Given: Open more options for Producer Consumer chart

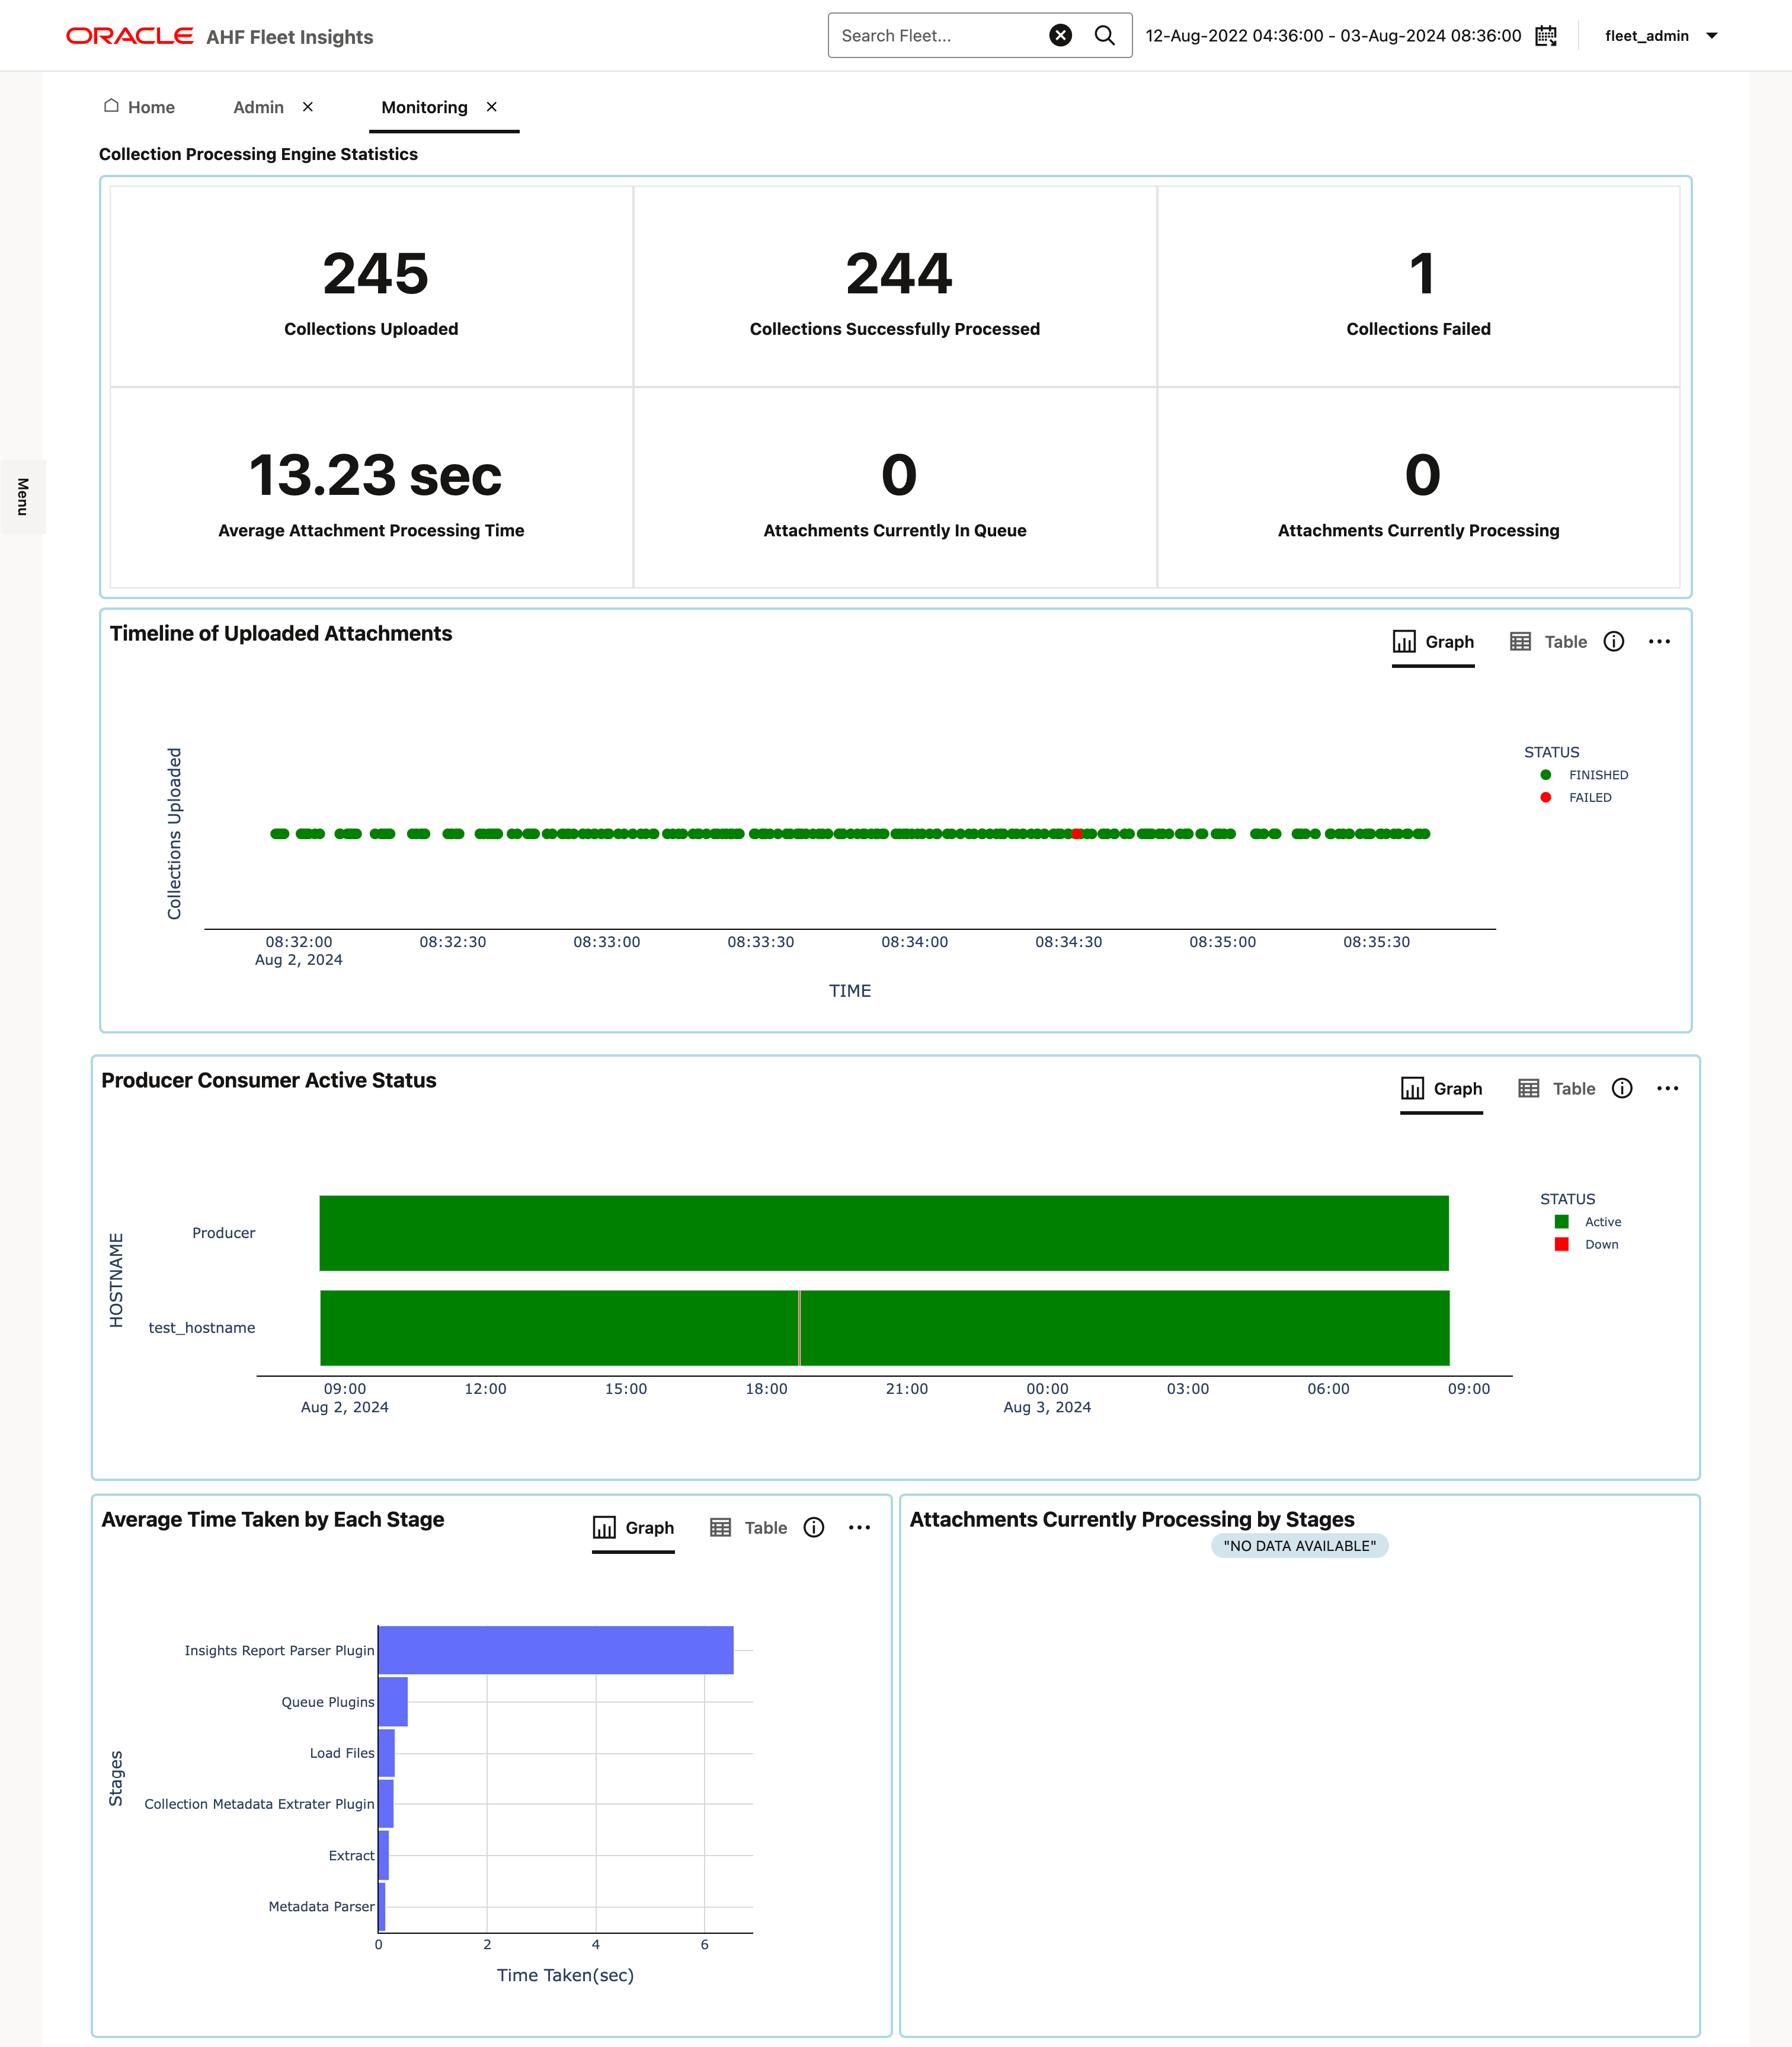Looking at the screenshot, I should tap(1667, 1089).
